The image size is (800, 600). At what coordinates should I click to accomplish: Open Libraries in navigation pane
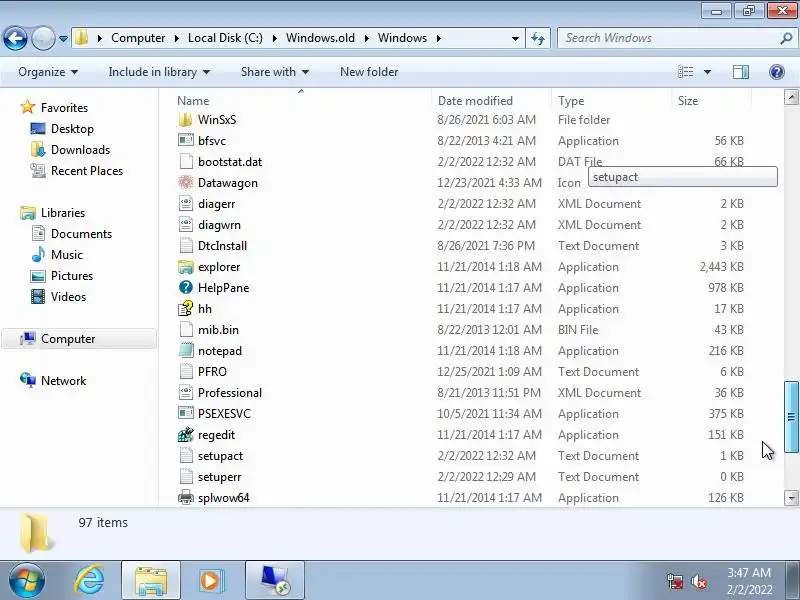point(63,213)
